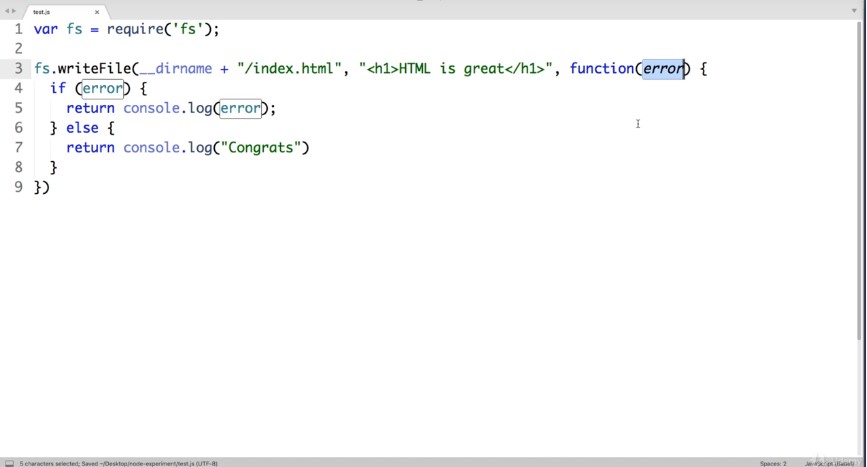Click the previous tab arrow
This screenshot has height=467, width=867.
pos(6,11)
